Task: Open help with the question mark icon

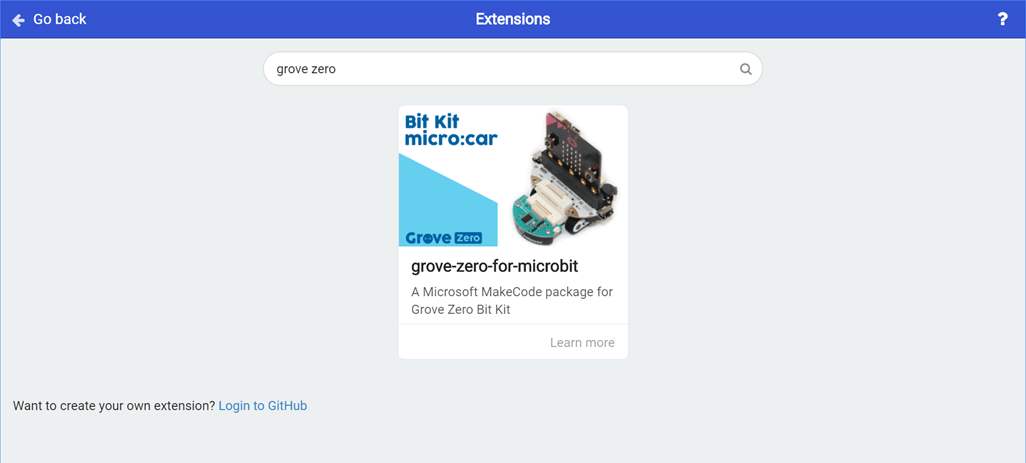Action: click(1002, 20)
